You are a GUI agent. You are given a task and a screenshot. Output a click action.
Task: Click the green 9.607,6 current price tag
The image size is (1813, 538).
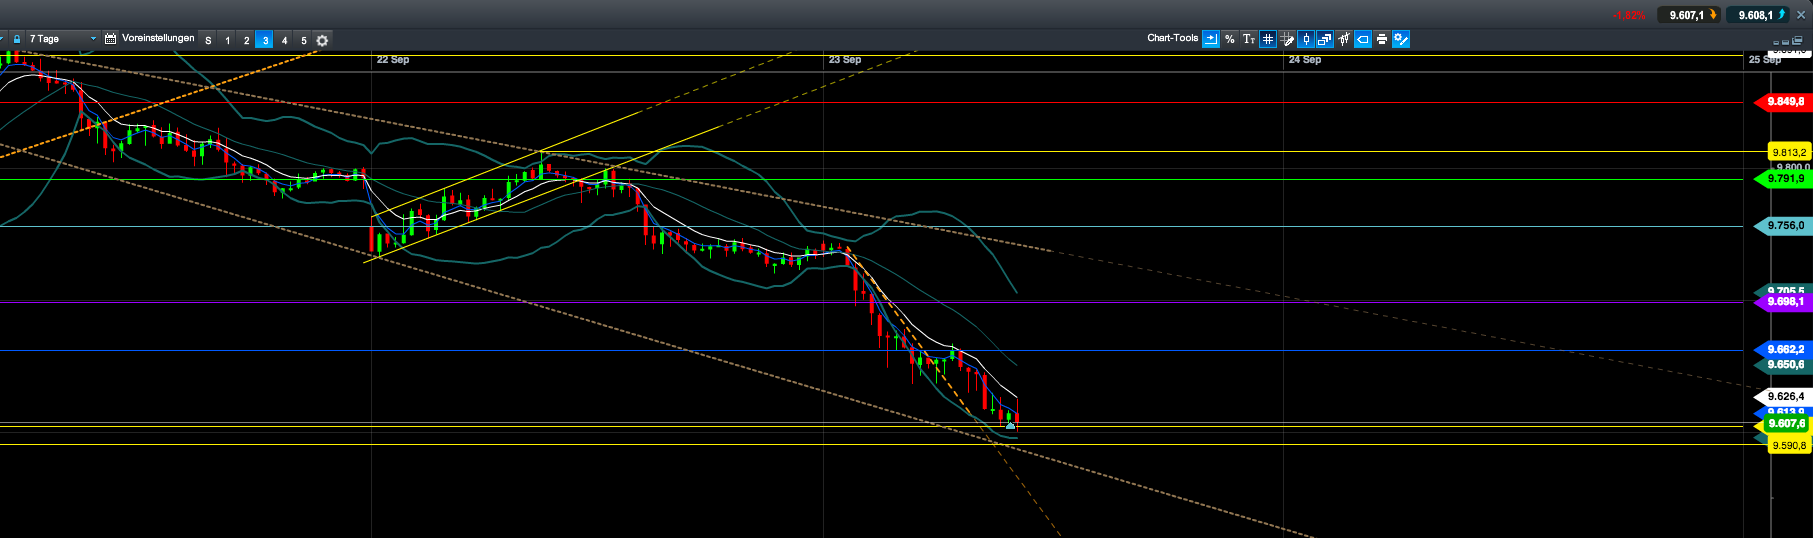1784,424
